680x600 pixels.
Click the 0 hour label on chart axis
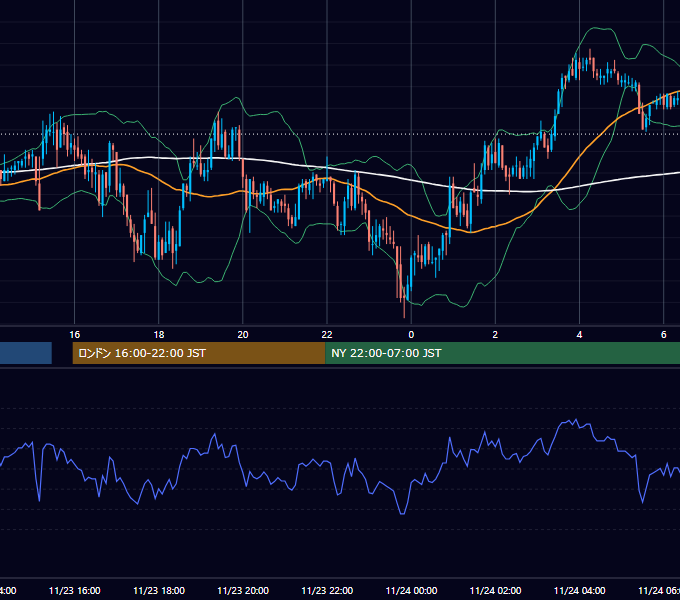411,334
